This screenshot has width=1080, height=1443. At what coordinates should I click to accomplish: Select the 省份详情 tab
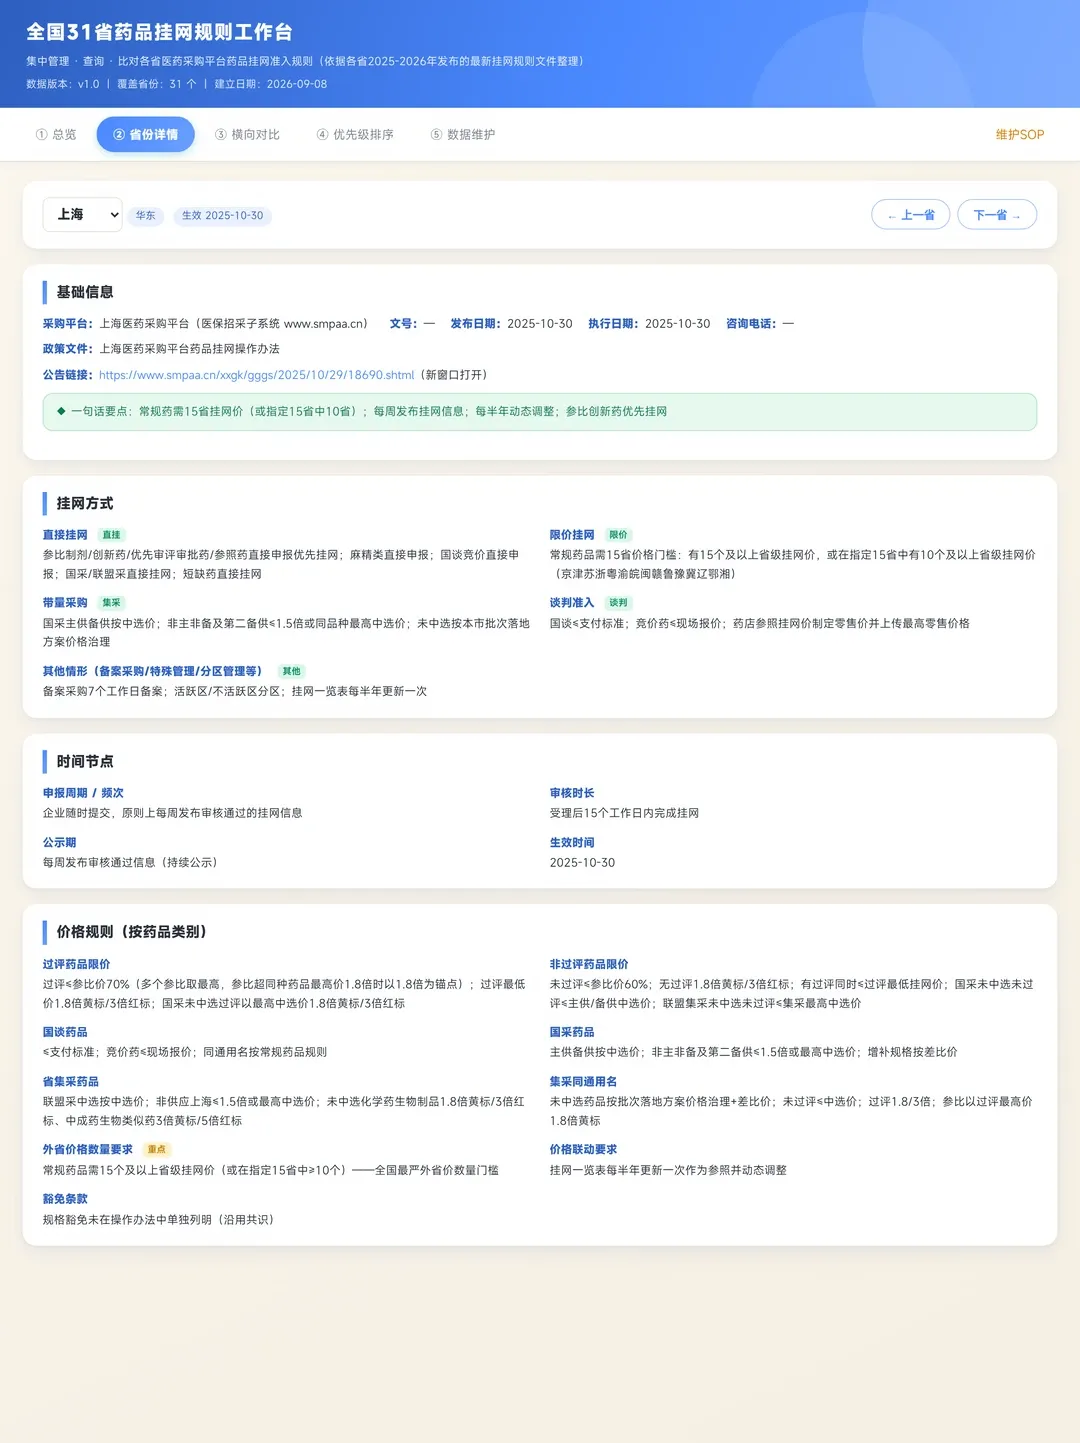coord(146,135)
